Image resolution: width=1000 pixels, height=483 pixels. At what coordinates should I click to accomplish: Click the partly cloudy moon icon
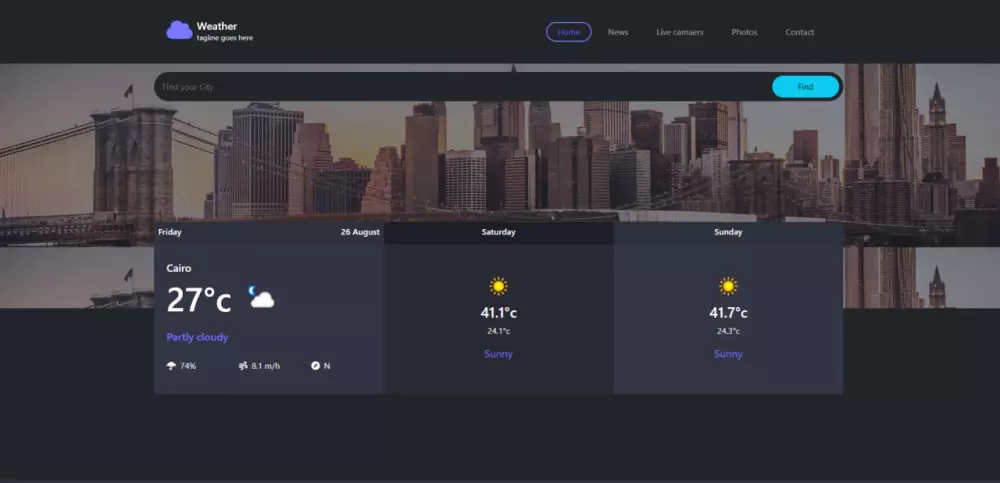point(261,297)
